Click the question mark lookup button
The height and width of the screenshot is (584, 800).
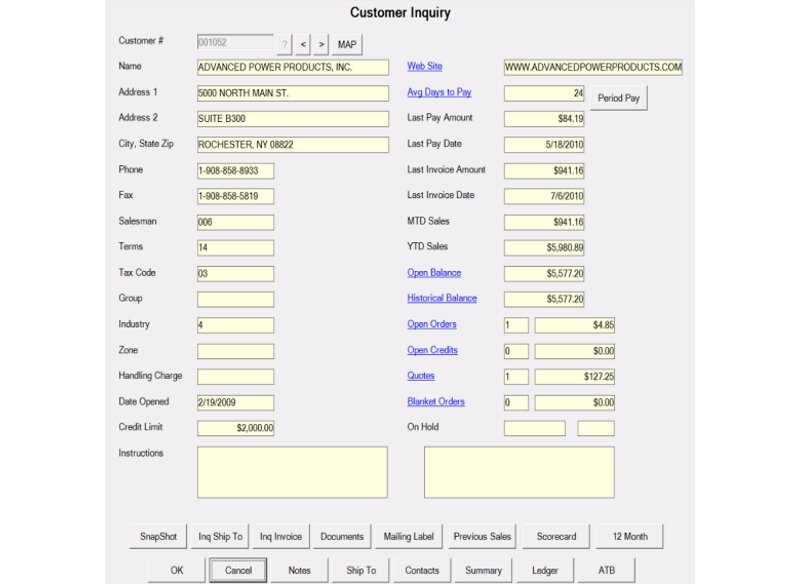285,44
